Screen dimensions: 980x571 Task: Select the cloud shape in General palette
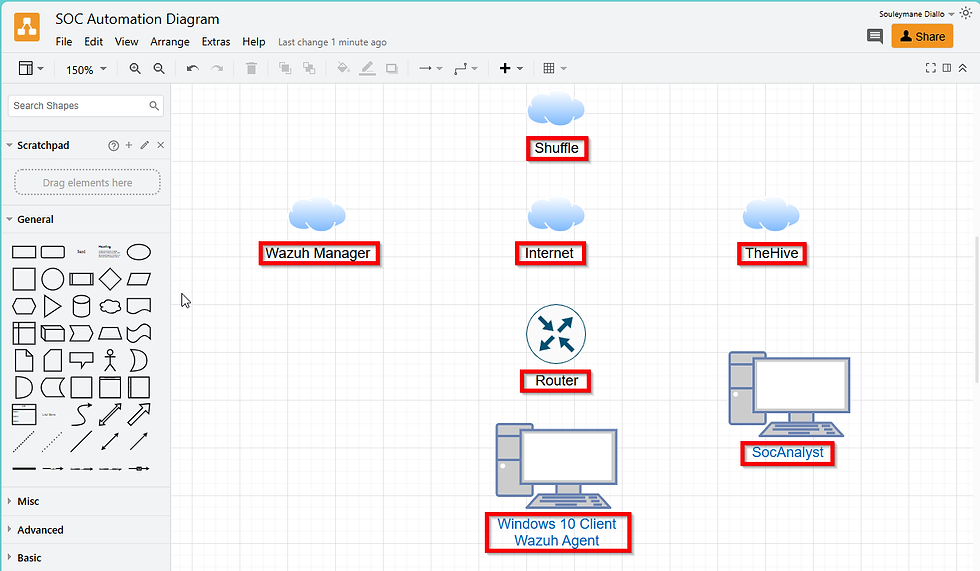pos(110,306)
